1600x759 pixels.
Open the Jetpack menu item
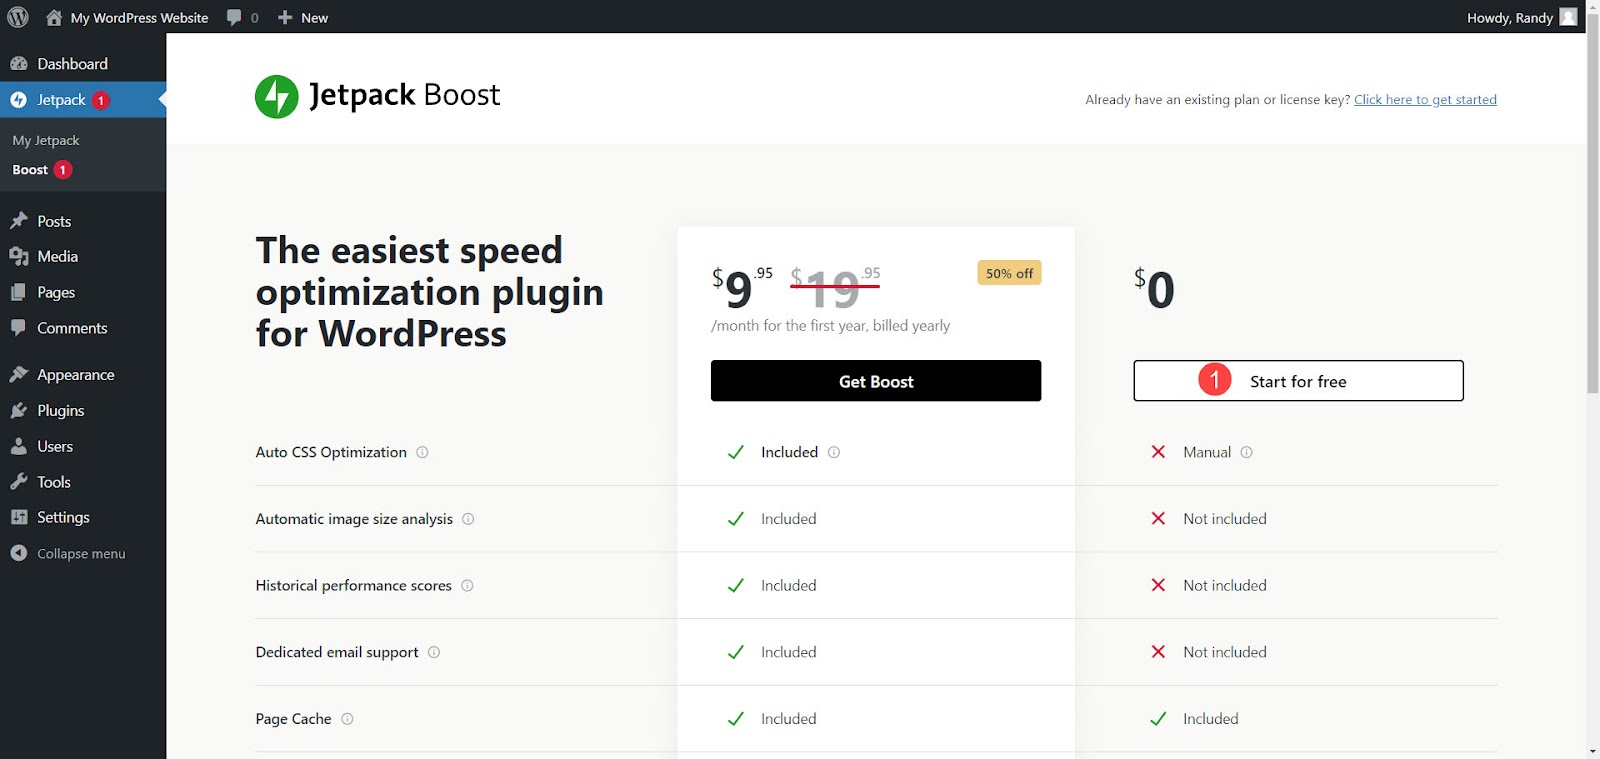point(83,100)
